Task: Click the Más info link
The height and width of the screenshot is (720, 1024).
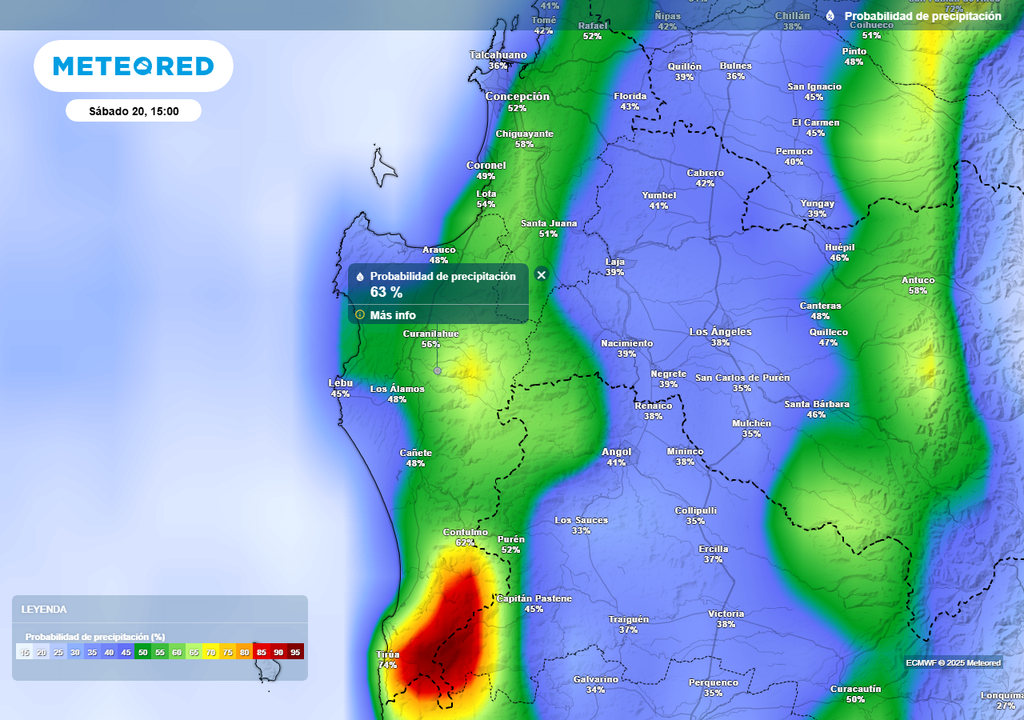Action: click(393, 315)
